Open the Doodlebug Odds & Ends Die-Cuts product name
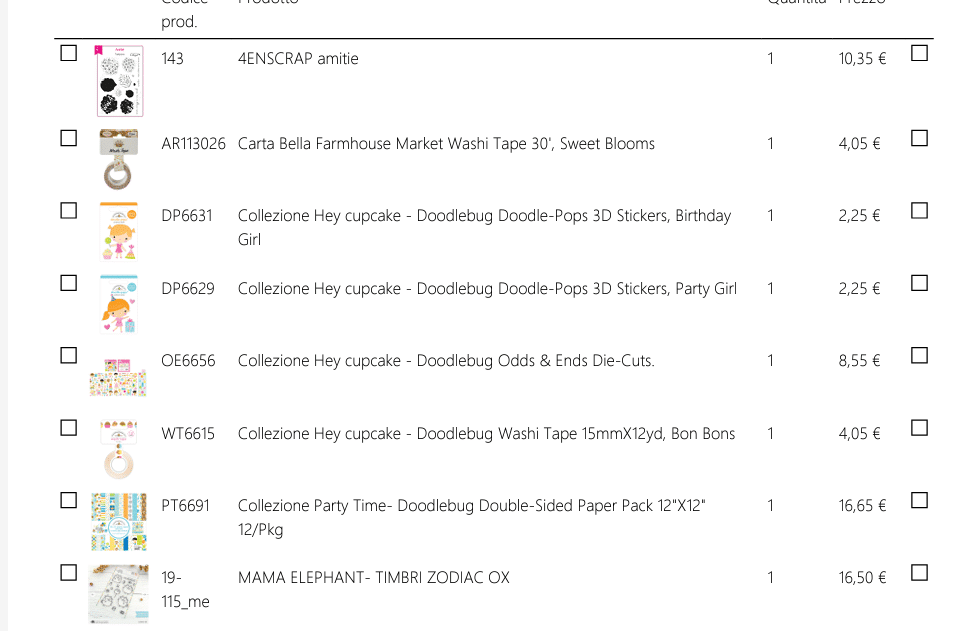Viewport: 972px width, 631px height. pyautogui.click(x=446, y=361)
